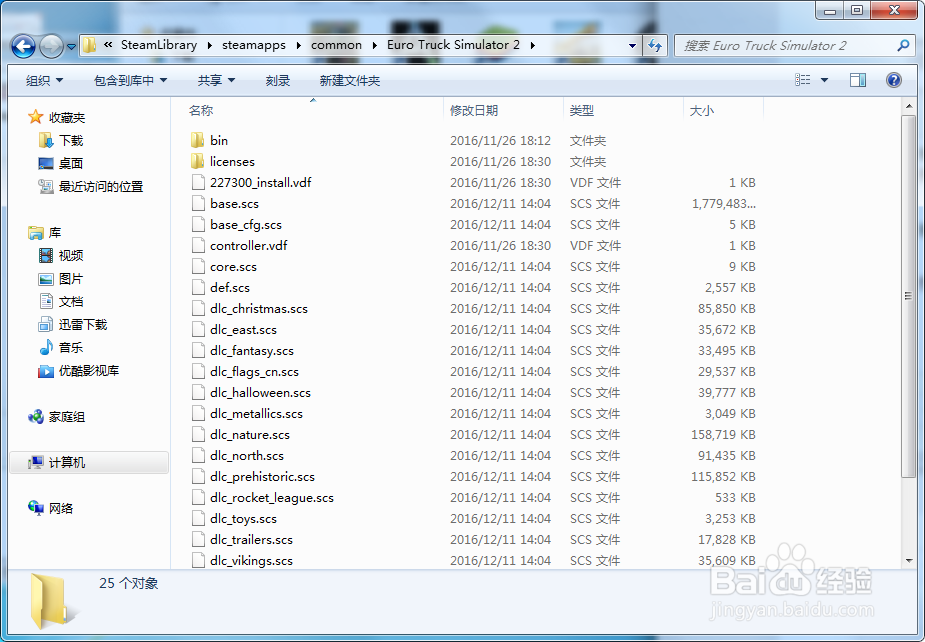Select the dlc_fantasy.scs file icon
This screenshot has width=925, height=642.
point(198,351)
